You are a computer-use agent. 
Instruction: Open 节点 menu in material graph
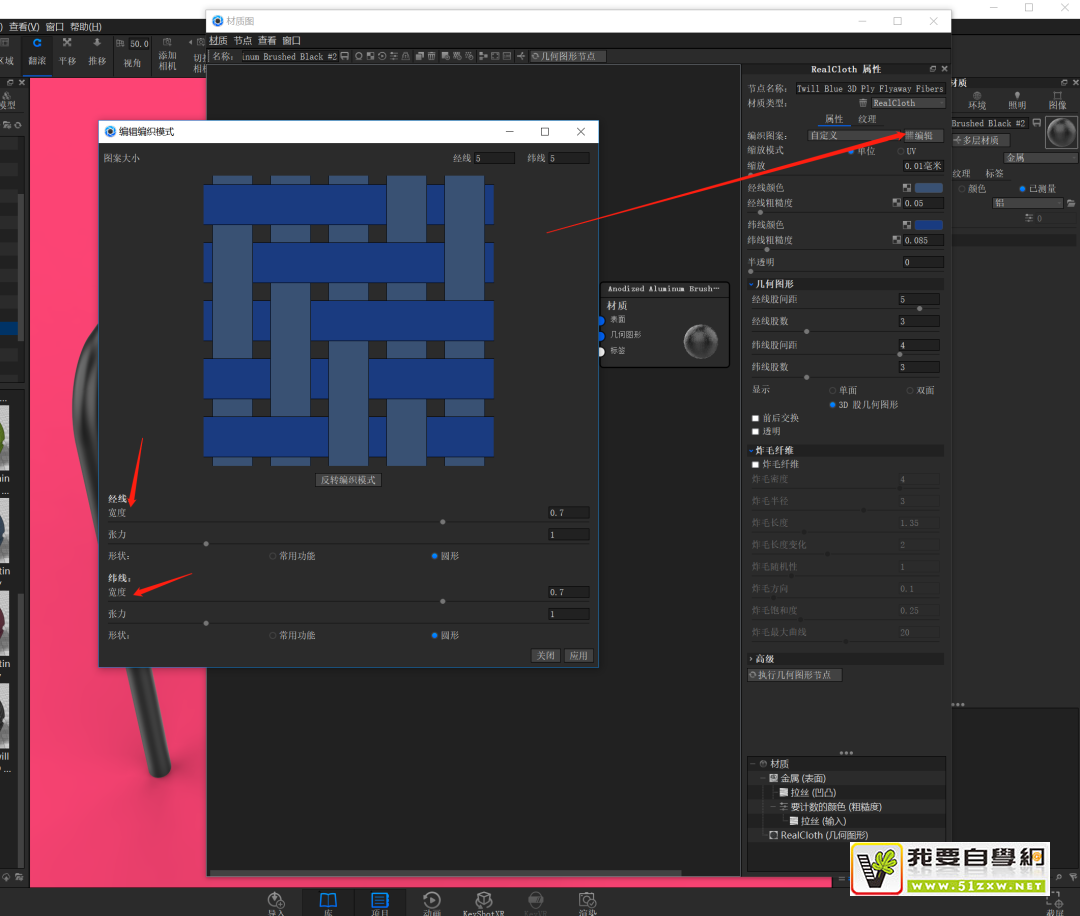(x=243, y=41)
